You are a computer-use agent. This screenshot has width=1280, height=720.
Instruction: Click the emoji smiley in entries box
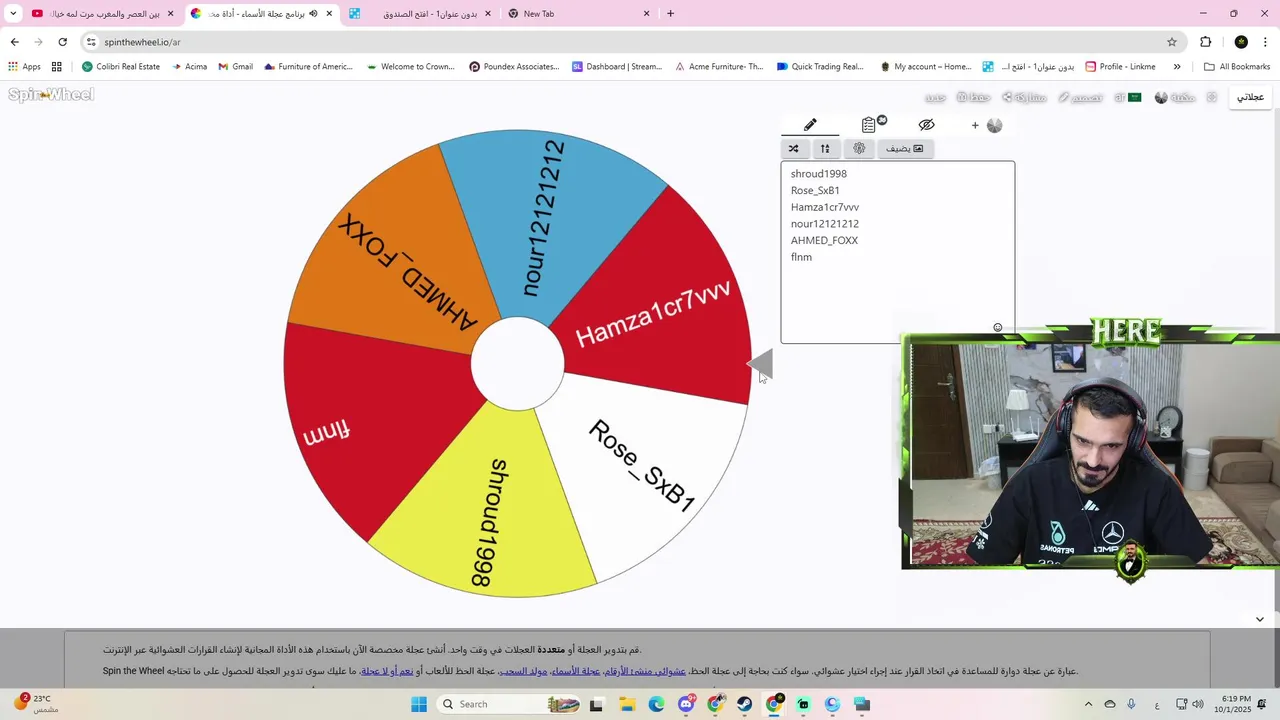coord(997,328)
